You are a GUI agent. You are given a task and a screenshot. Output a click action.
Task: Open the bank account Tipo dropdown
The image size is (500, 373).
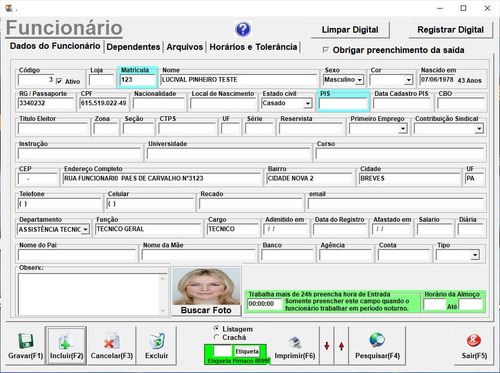(475, 255)
